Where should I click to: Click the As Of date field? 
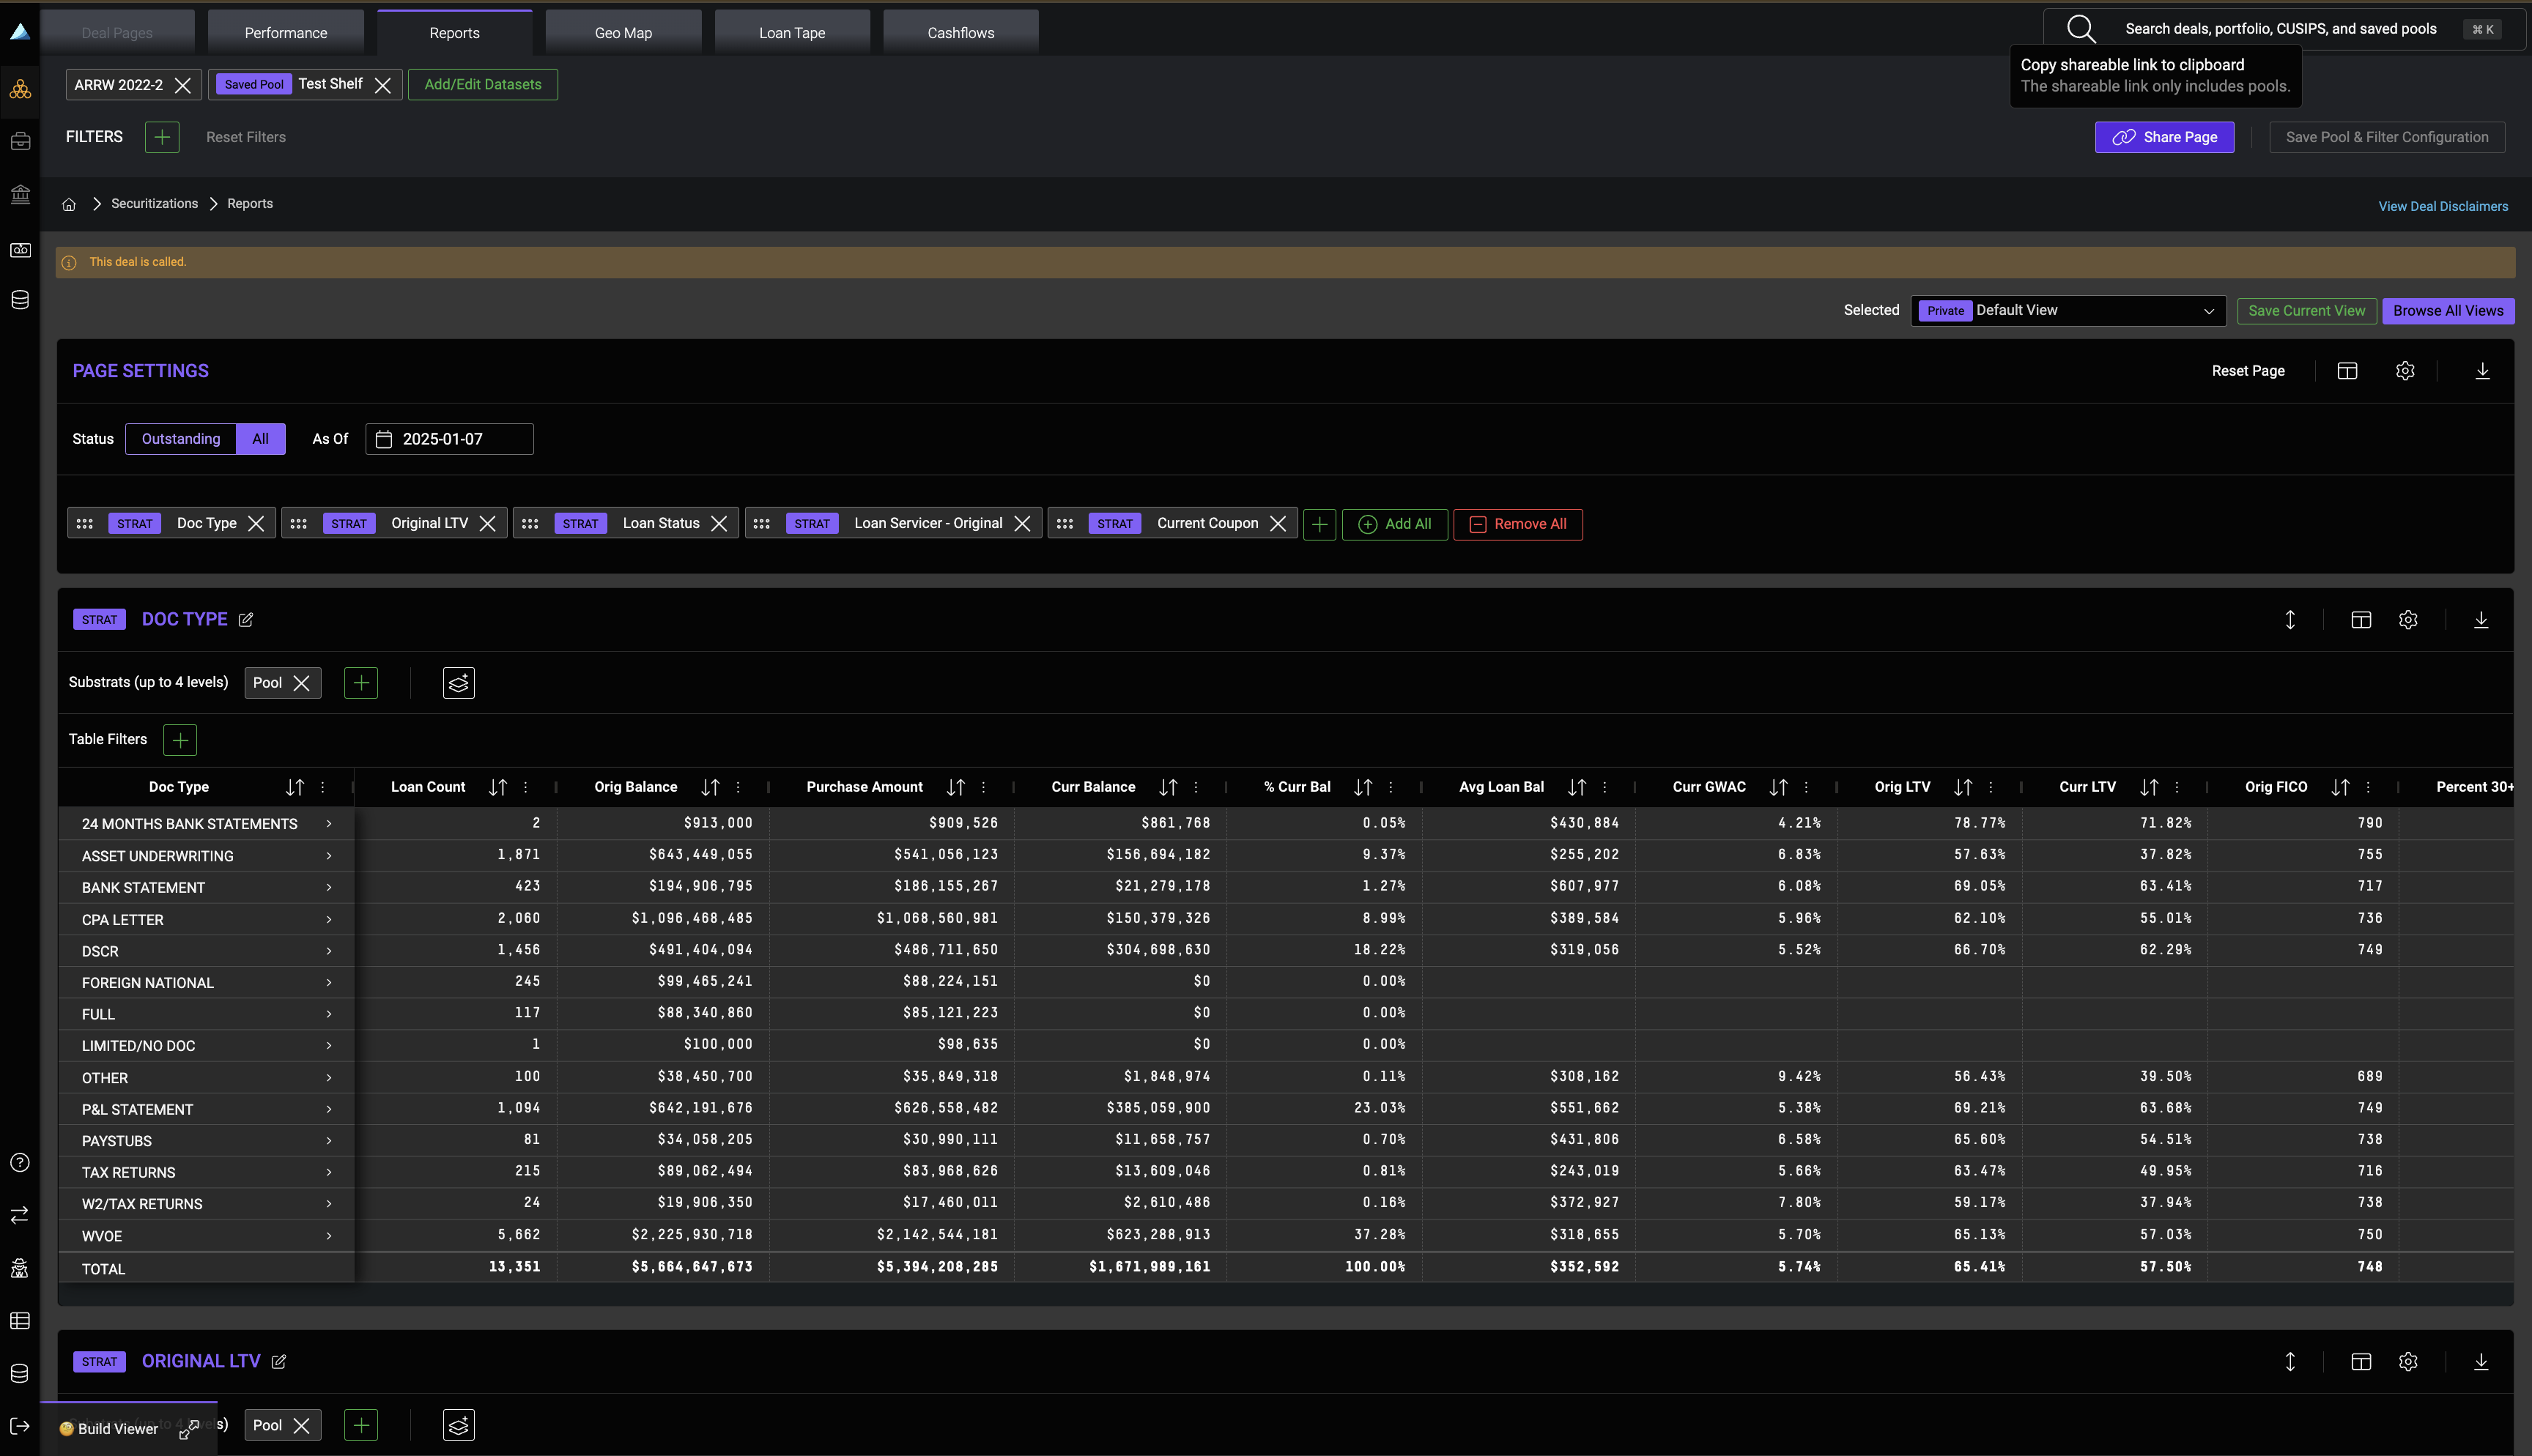(x=449, y=439)
